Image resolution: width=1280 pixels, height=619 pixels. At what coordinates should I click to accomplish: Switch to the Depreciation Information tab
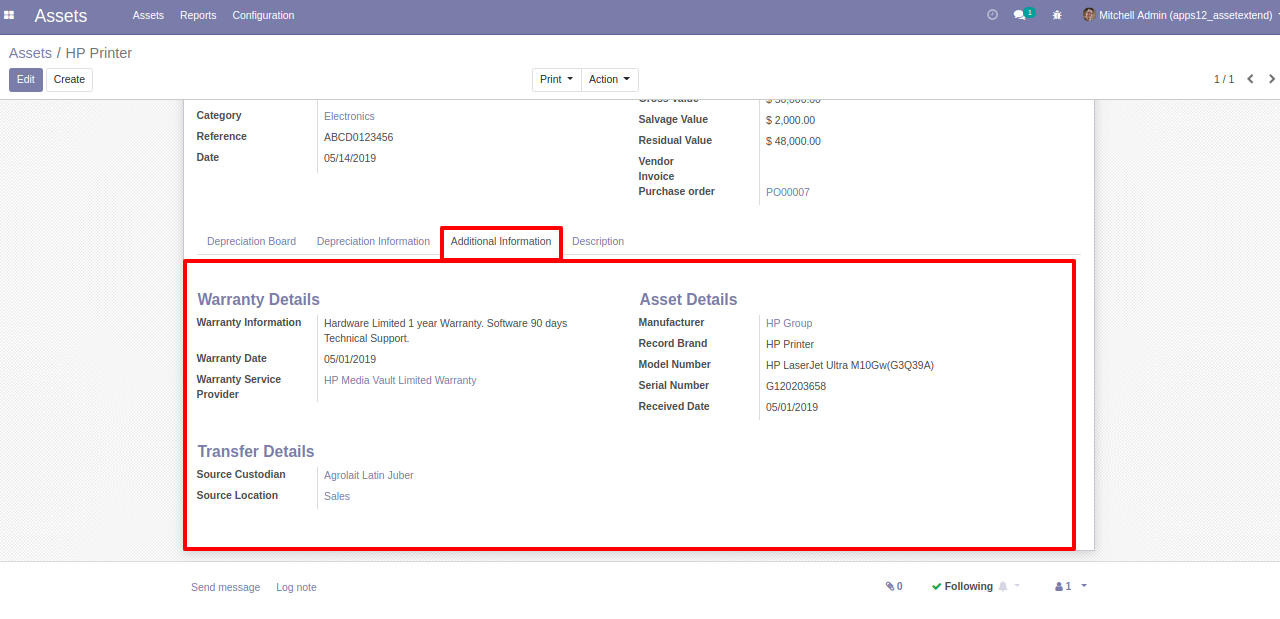click(373, 242)
